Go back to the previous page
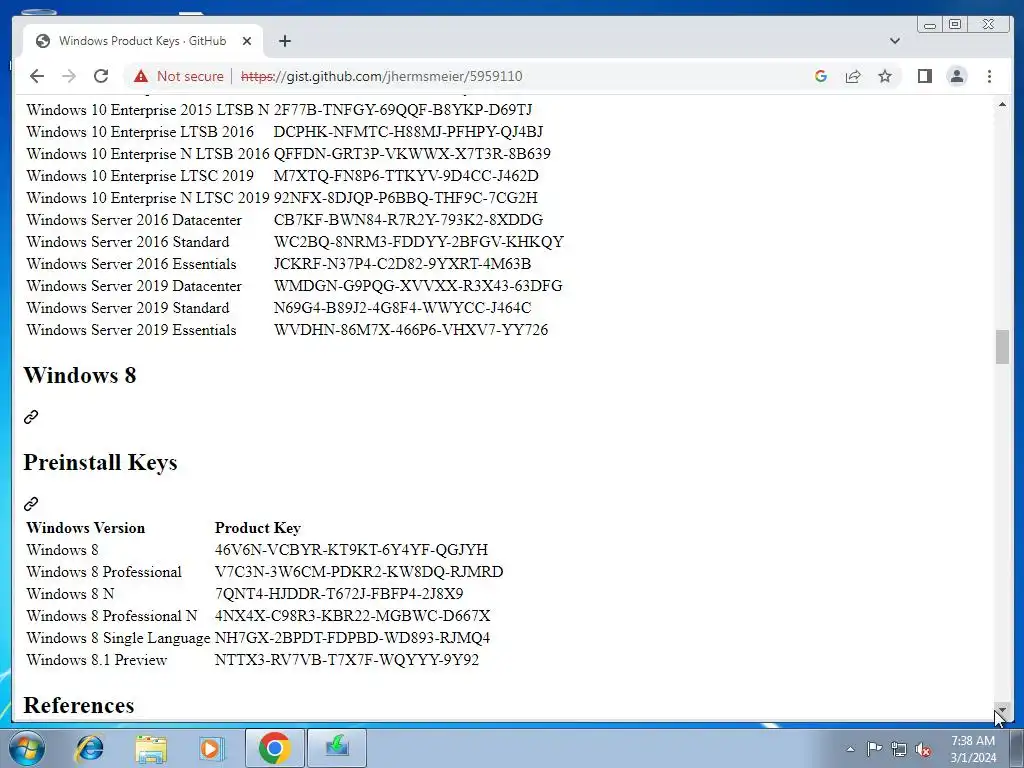 tap(37, 76)
